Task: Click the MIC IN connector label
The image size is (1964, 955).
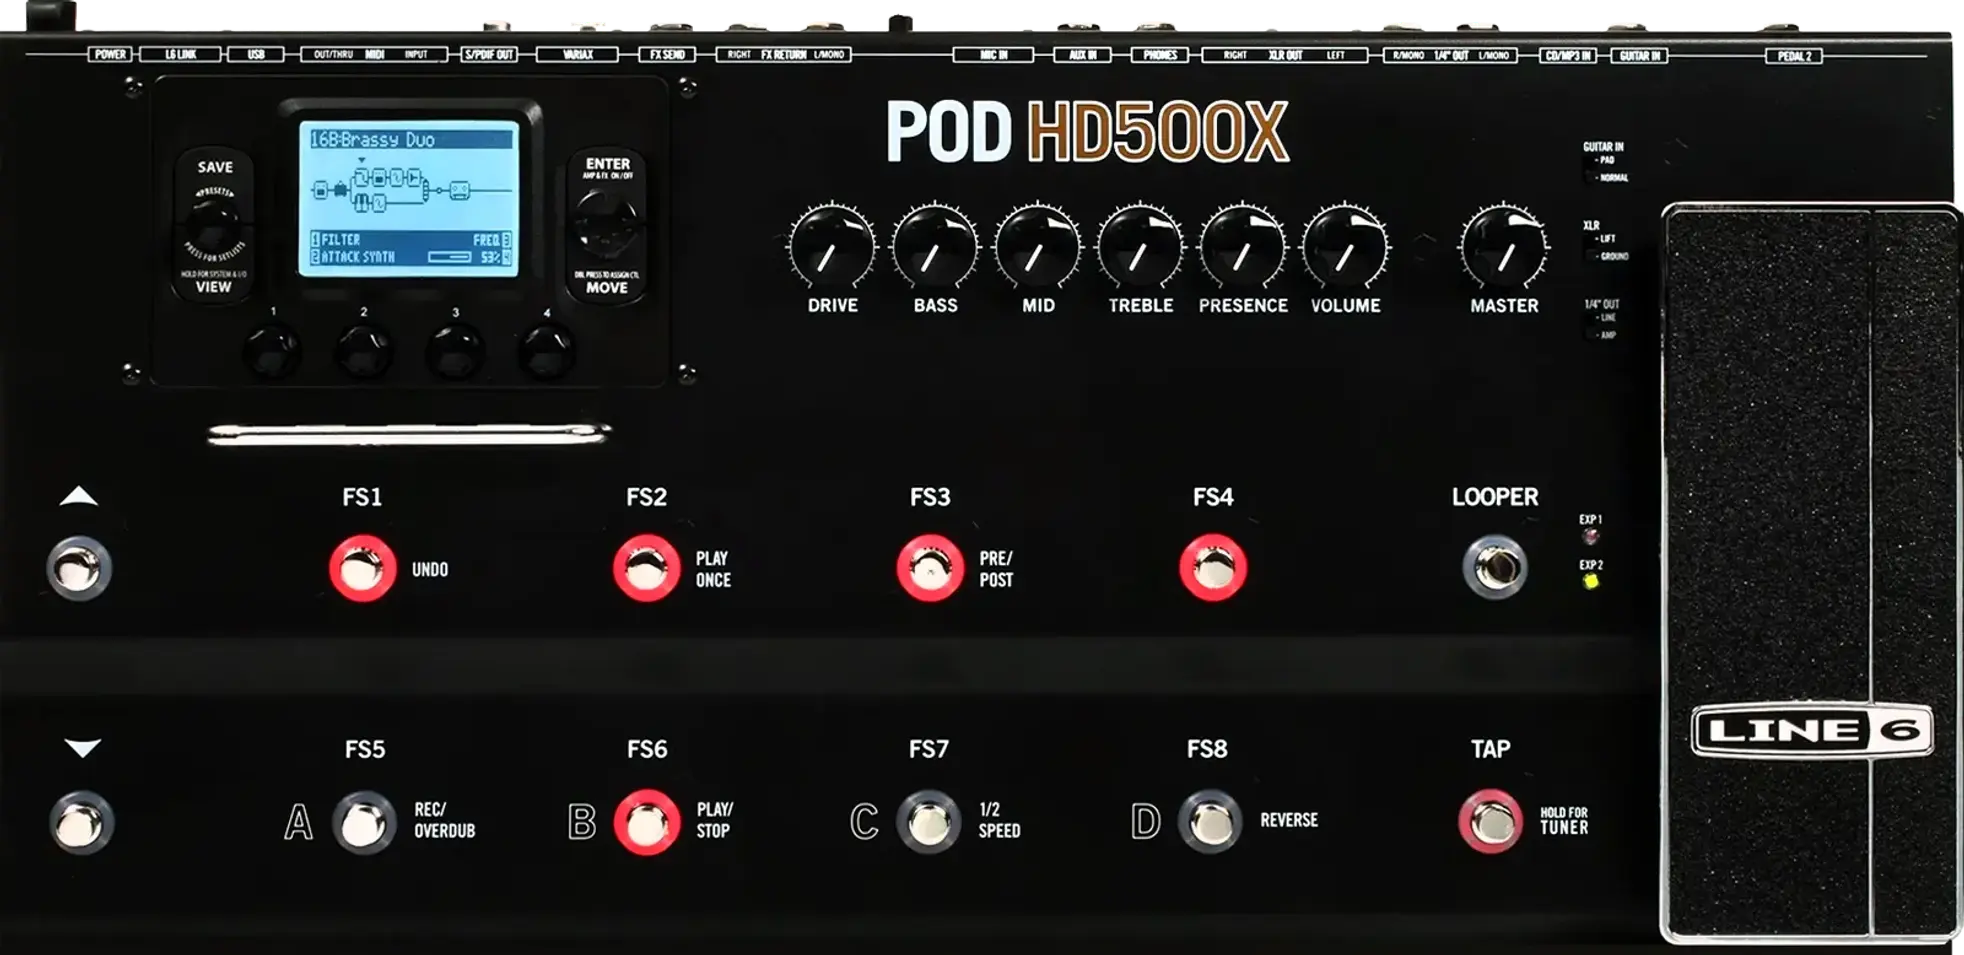Action: pyautogui.click(x=993, y=54)
